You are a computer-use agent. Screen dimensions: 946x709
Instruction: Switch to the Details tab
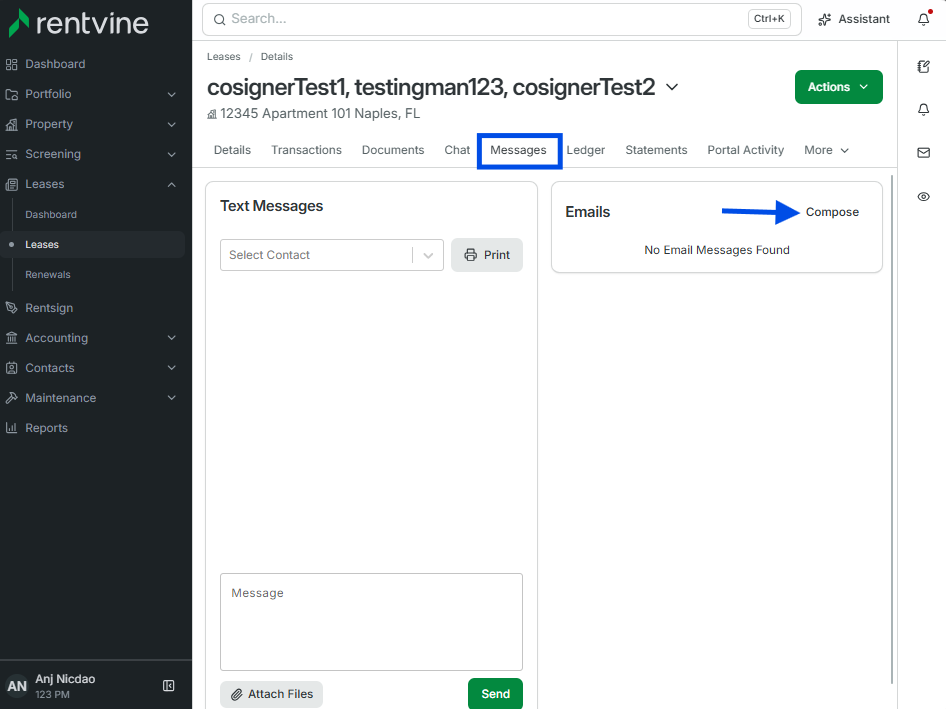[x=232, y=150]
